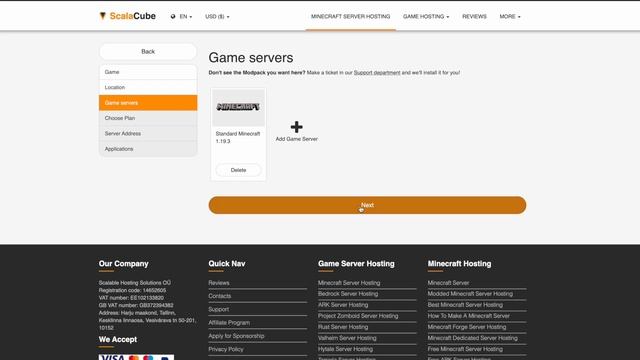Image resolution: width=640 pixels, height=360 pixels.
Task: Click the Standard Minecraft 1.19.3 text
Action: (x=238, y=137)
